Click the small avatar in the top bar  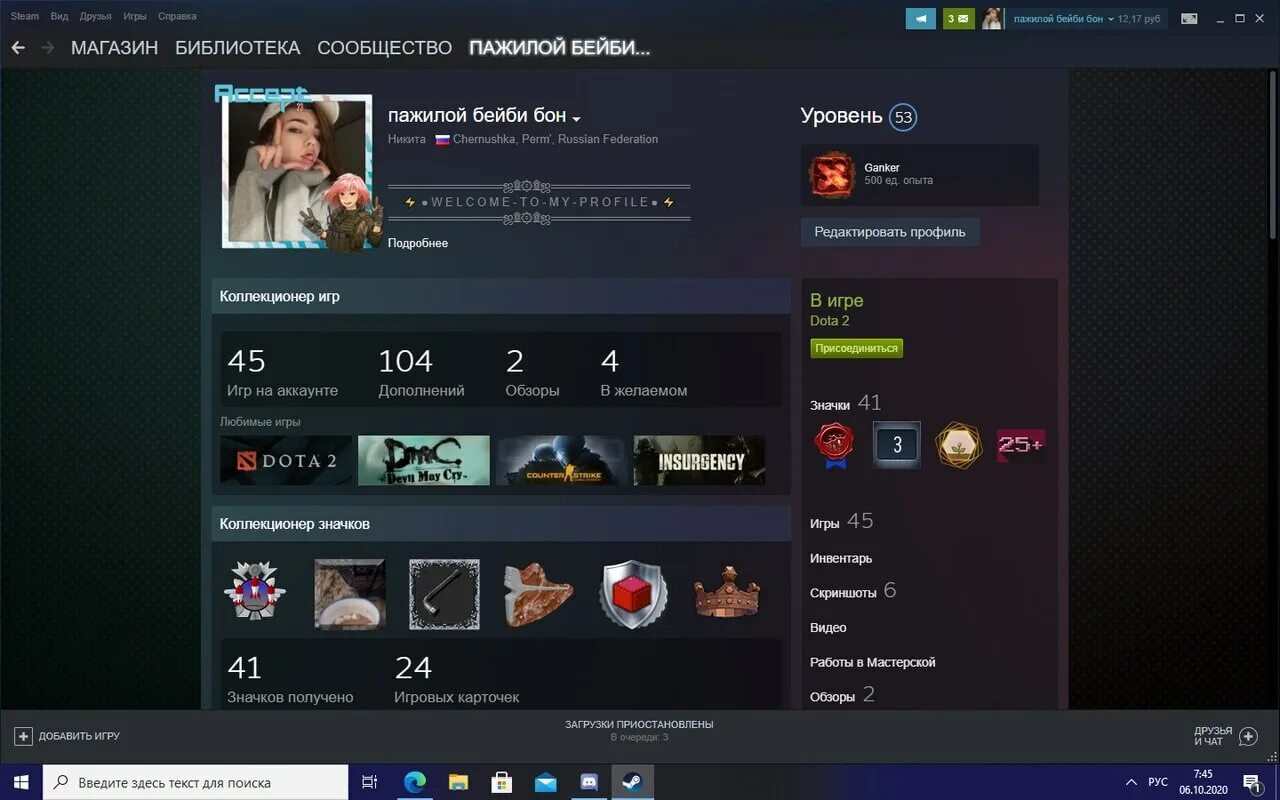pos(992,18)
